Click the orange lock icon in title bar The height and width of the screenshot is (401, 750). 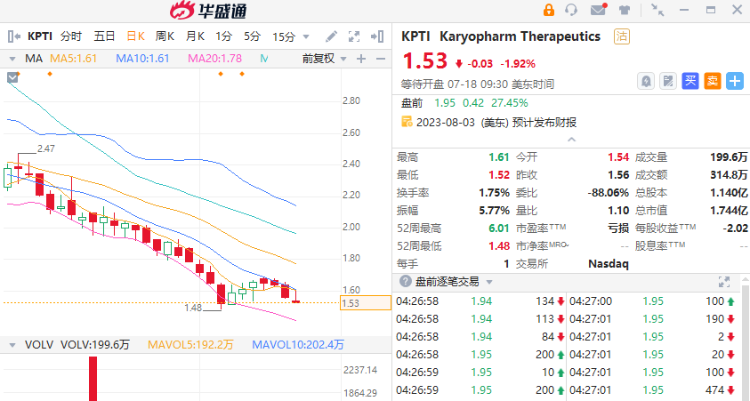coord(549,10)
